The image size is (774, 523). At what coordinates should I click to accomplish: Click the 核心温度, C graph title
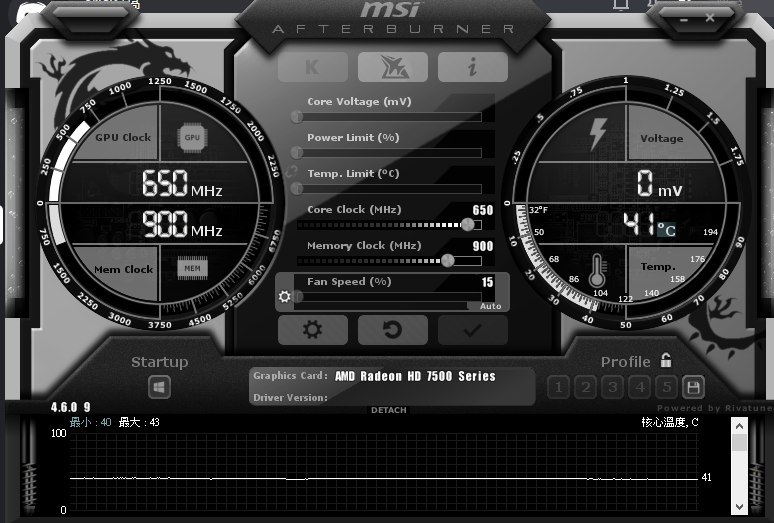coord(670,422)
